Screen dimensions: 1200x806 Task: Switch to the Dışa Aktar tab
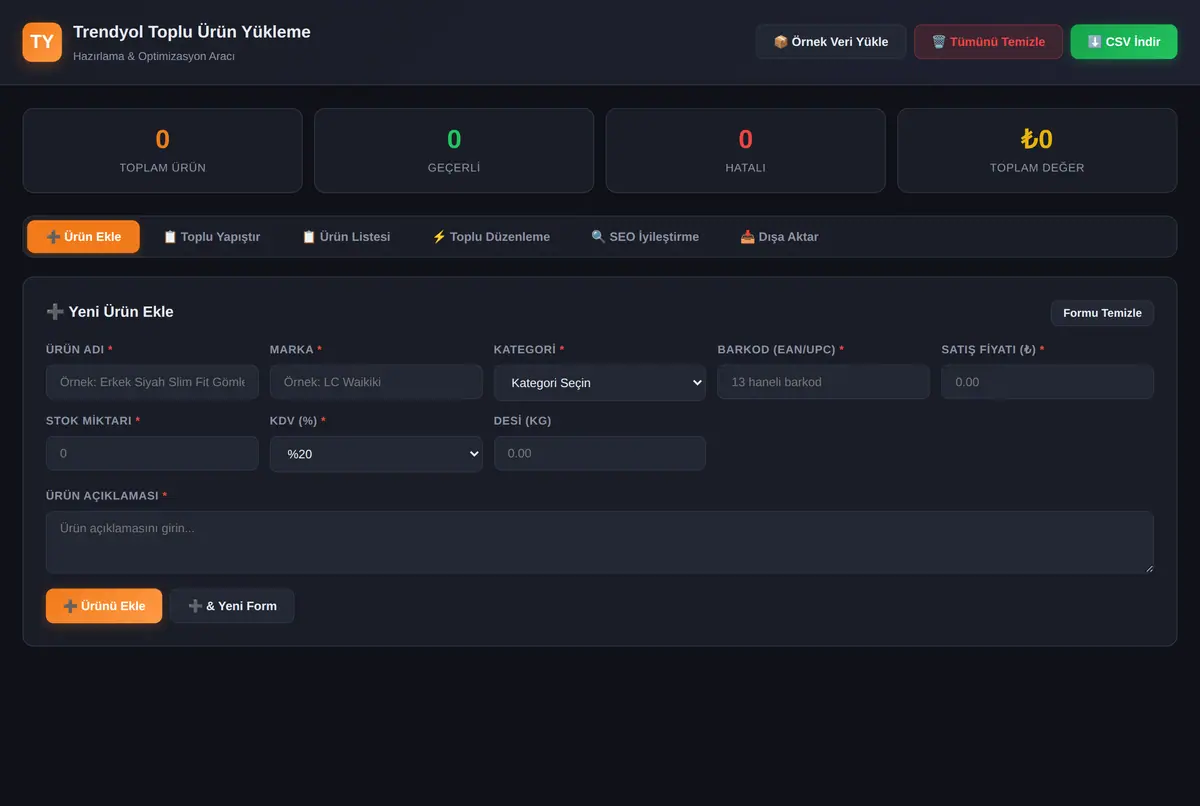pyautogui.click(x=779, y=237)
